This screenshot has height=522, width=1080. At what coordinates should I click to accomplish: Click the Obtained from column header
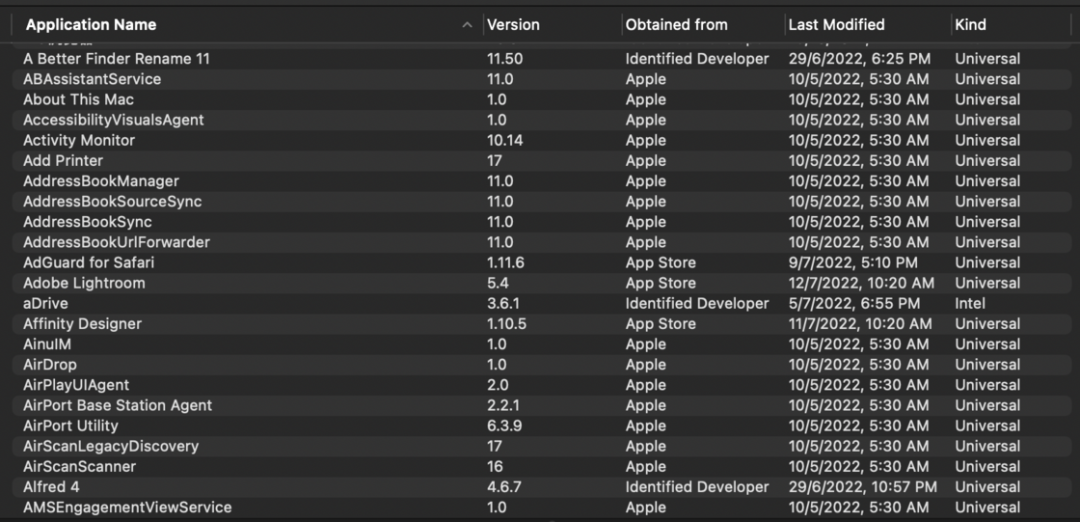coord(676,25)
